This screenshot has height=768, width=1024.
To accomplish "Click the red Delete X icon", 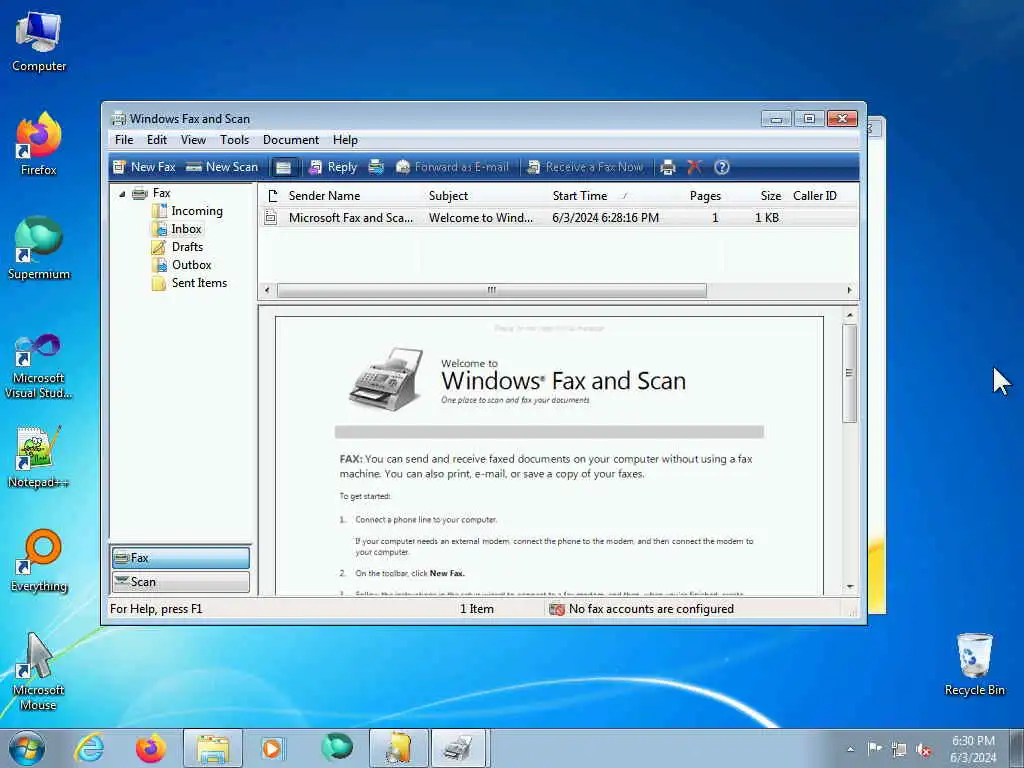I will click(x=694, y=167).
